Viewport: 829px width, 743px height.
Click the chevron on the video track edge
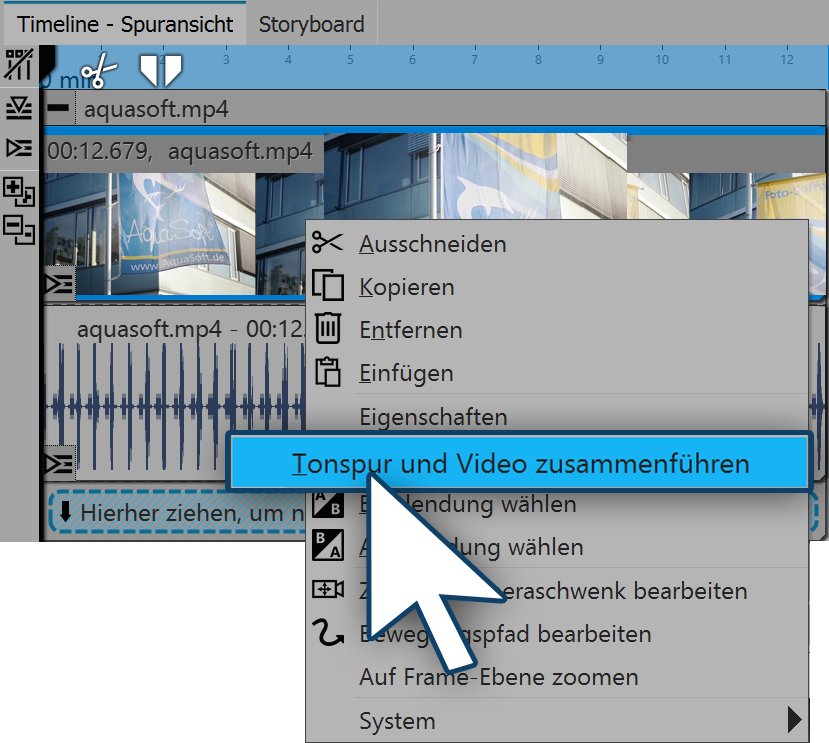[58, 284]
